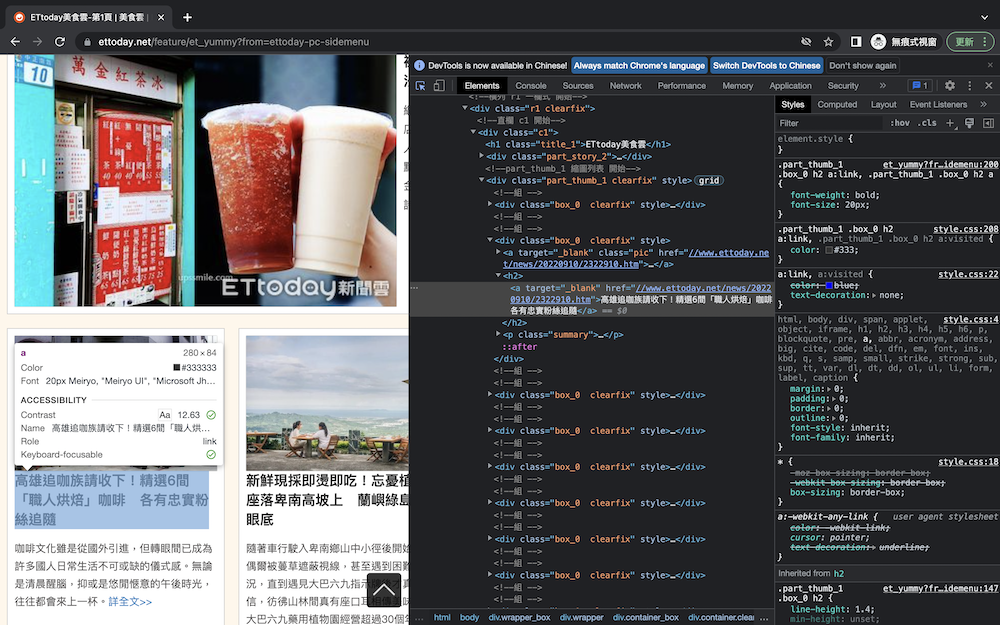This screenshot has height=625, width=1000.
Task: Click the page scroll-to-top arrow button
Action: [x=384, y=591]
